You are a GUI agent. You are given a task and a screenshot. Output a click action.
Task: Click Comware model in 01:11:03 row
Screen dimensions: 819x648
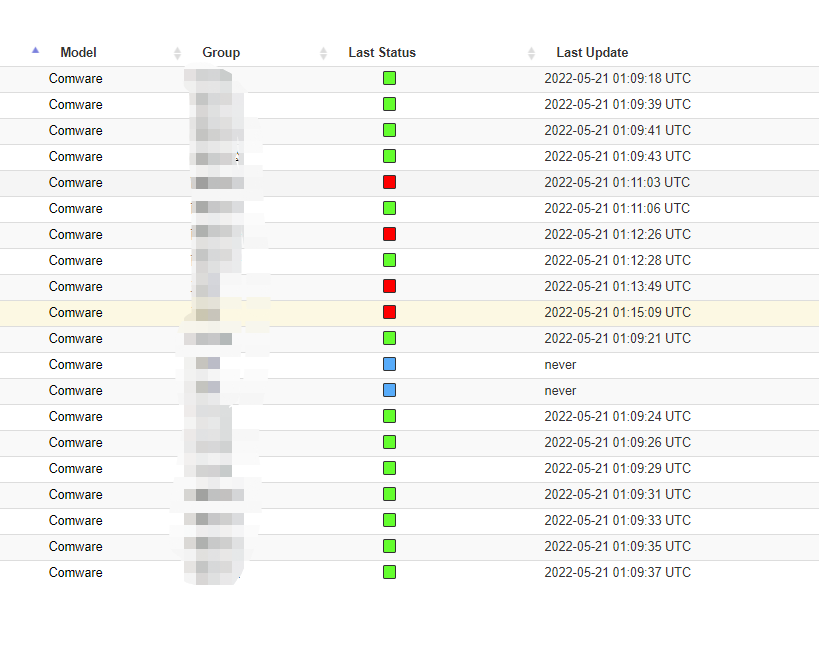76,182
